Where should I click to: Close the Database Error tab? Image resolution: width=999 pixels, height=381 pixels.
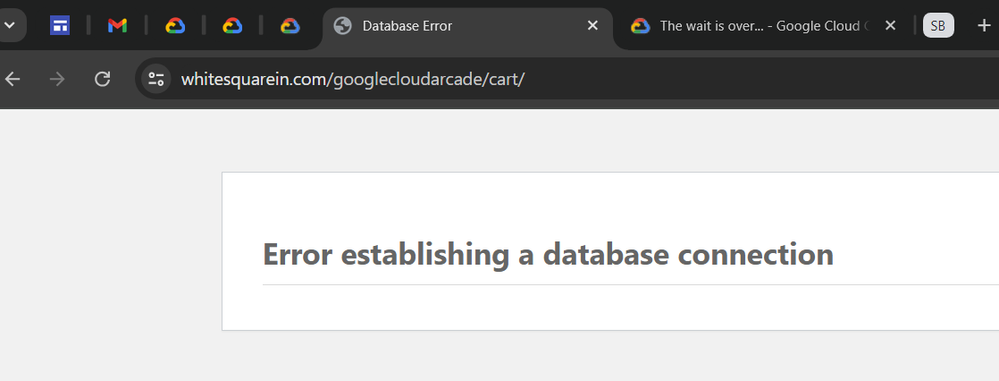[593, 25]
